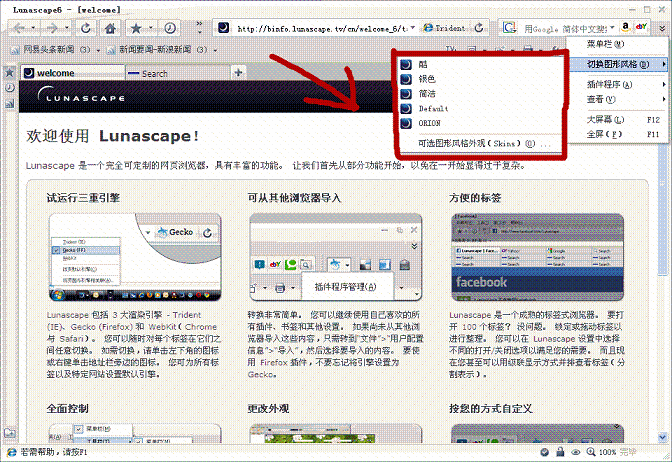Toggle 全屏(F) full screen mode

click(618, 134)
